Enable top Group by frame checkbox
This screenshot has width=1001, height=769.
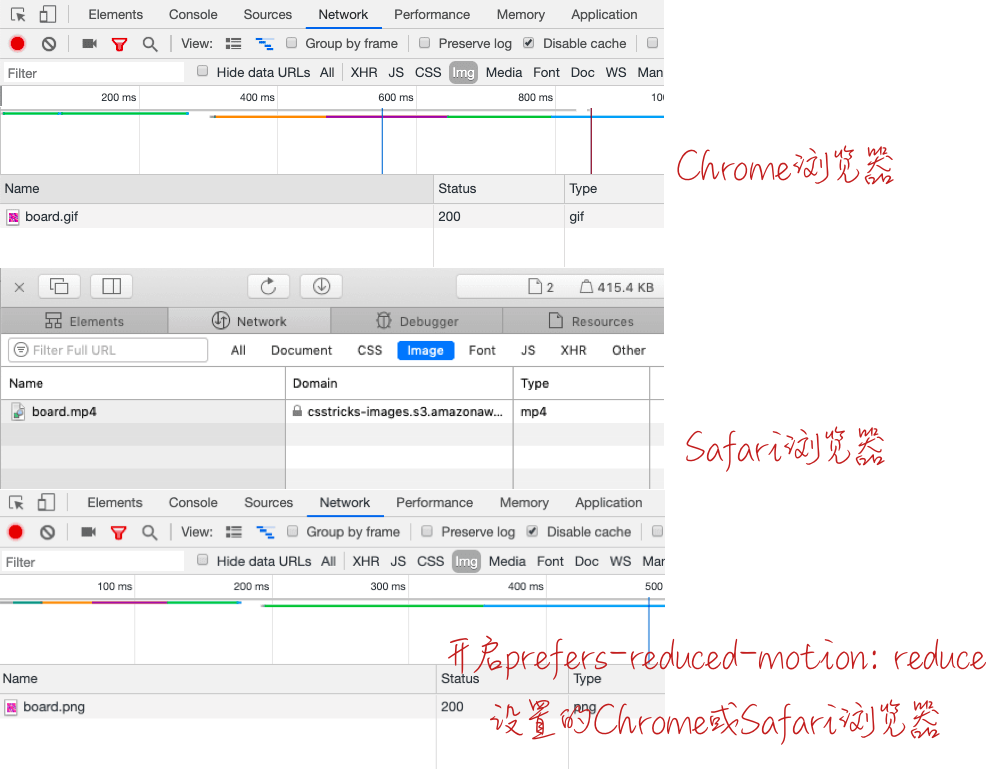[x=292, y=43]
